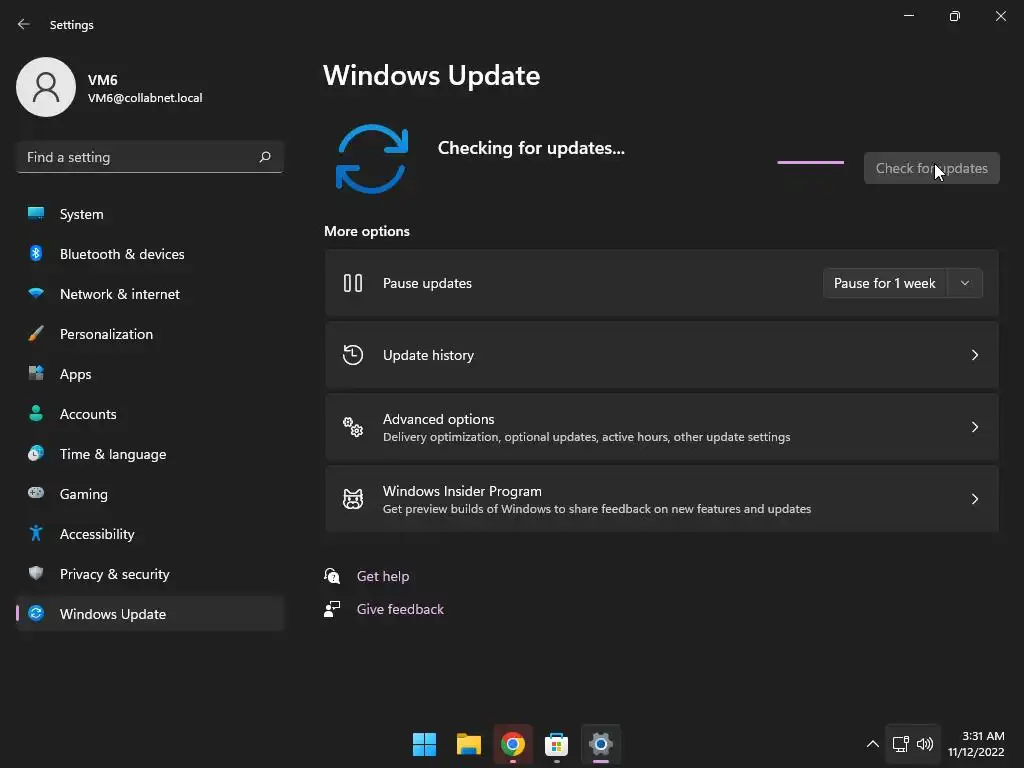Click the Windows Insider Program title

pyautogui.click(x=462, y=490)
